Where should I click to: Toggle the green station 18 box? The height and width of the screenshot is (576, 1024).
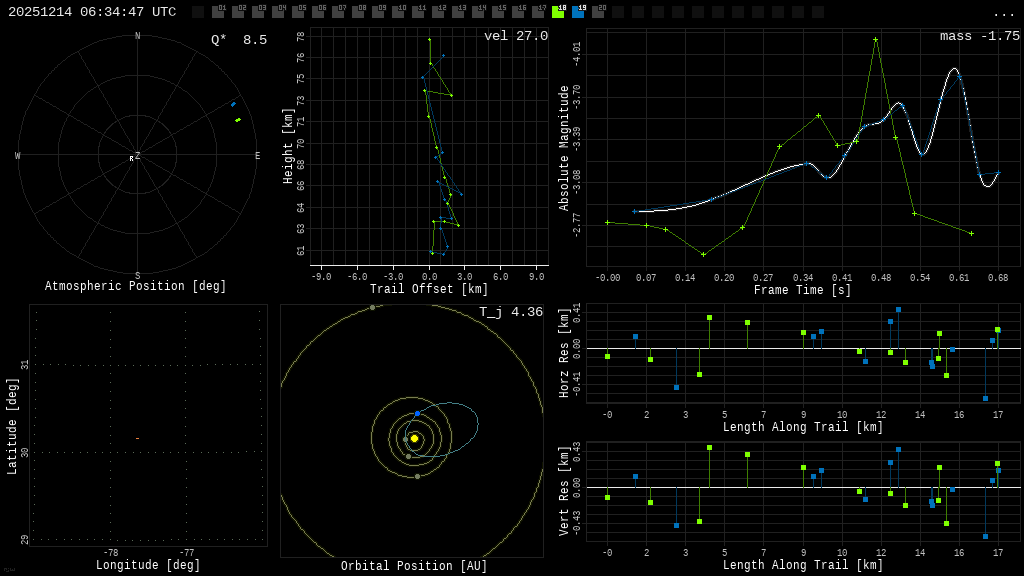(558, 12)
